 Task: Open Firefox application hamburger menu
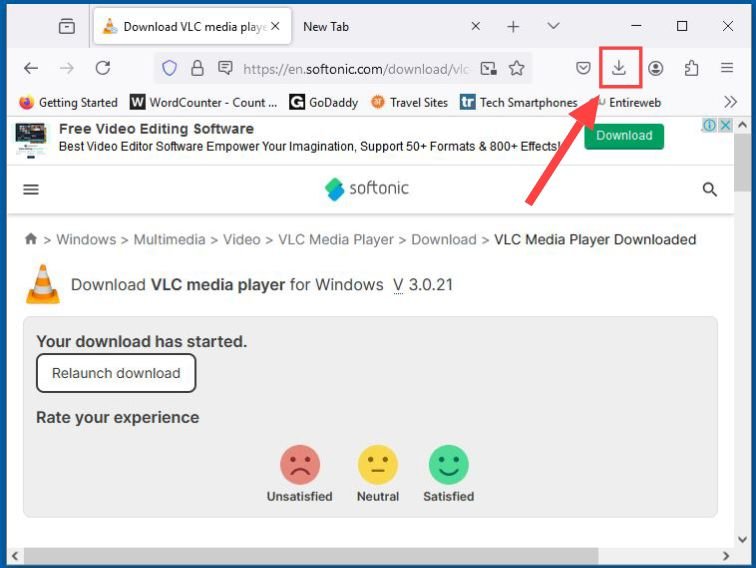coord(727,68)
